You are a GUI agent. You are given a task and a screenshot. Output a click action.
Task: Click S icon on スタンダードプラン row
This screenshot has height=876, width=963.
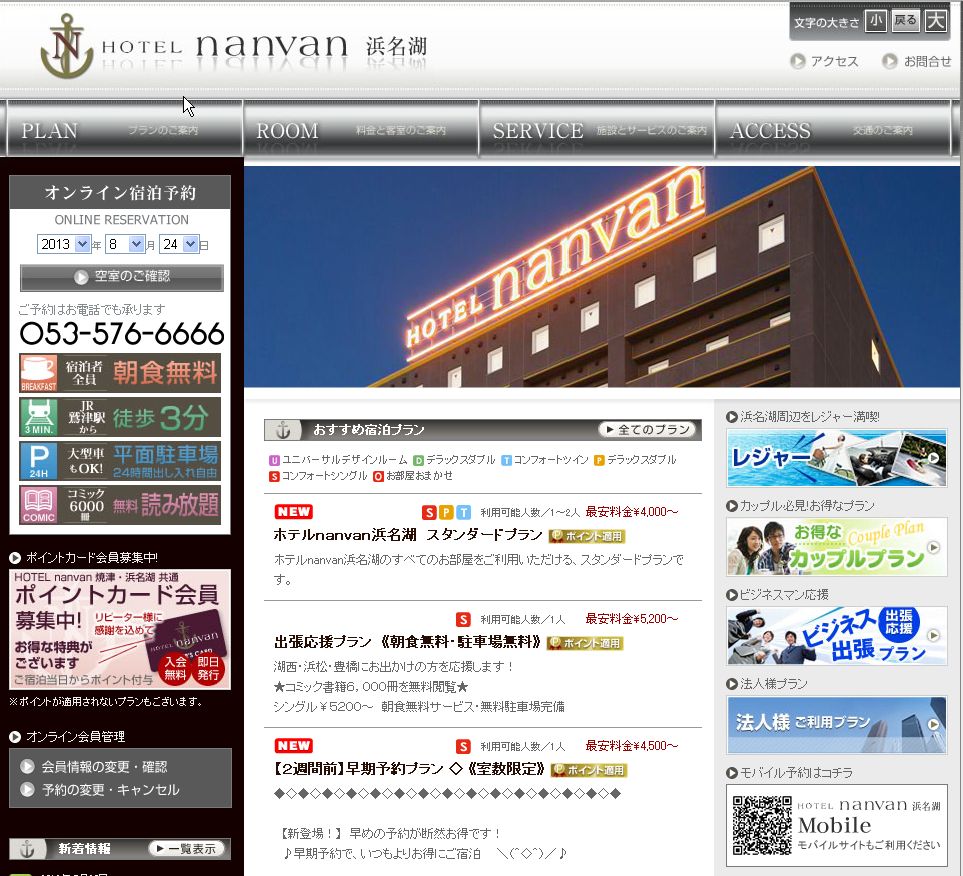429,512
